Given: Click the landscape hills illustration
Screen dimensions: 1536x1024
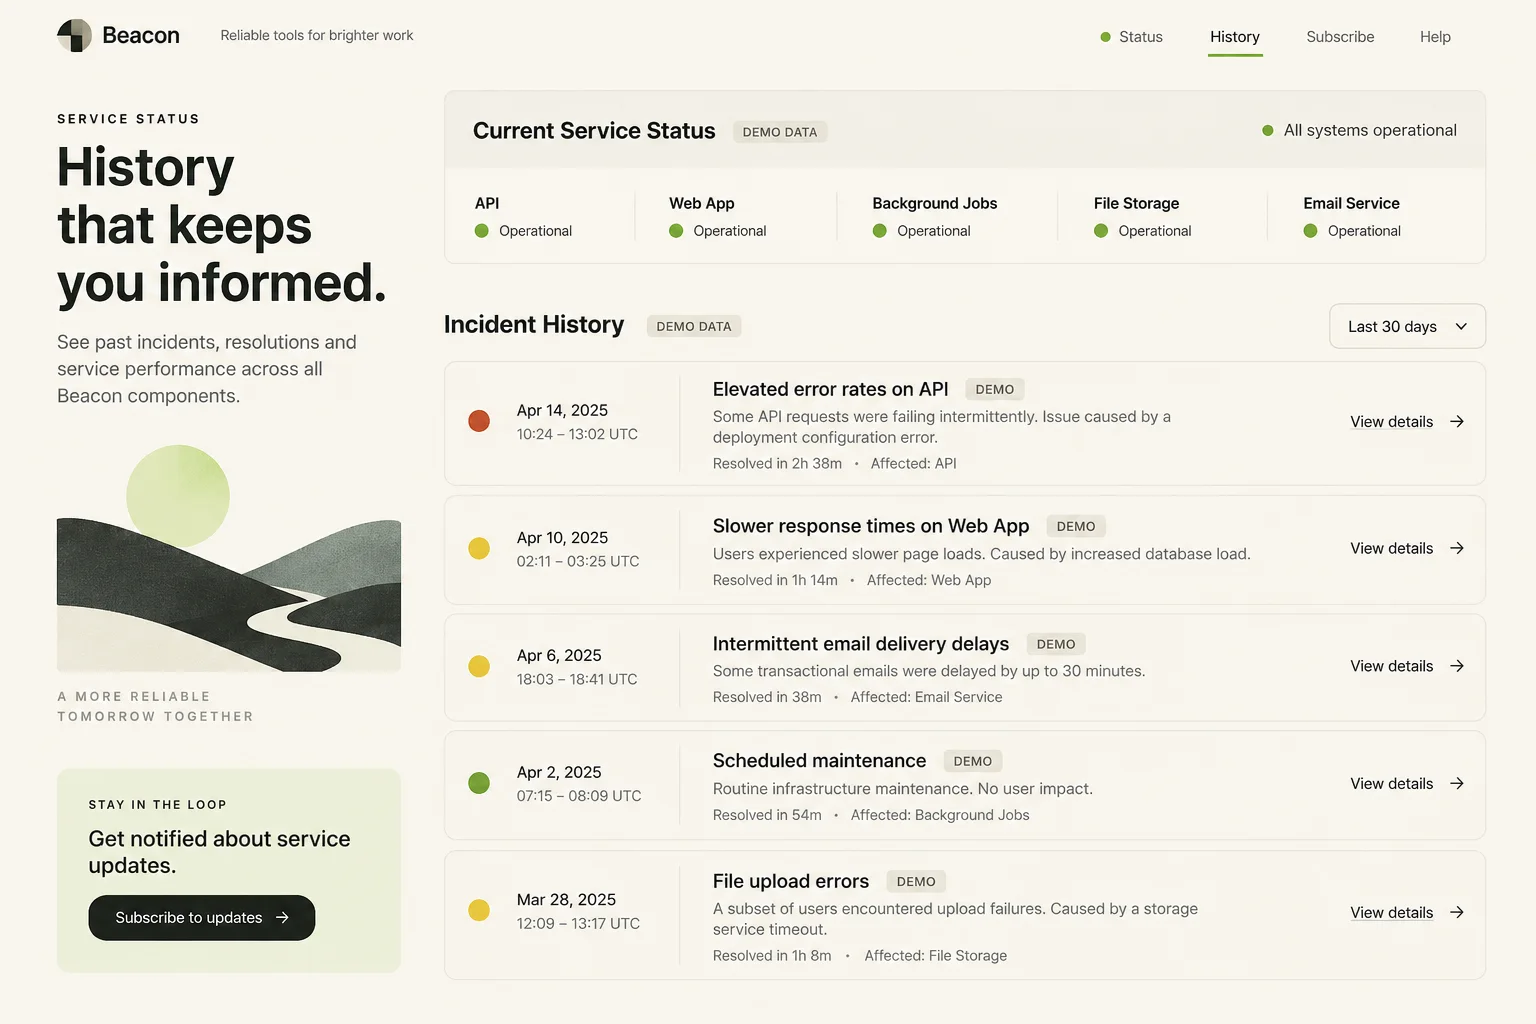Looking at the screenshot, I should [229, 558].
